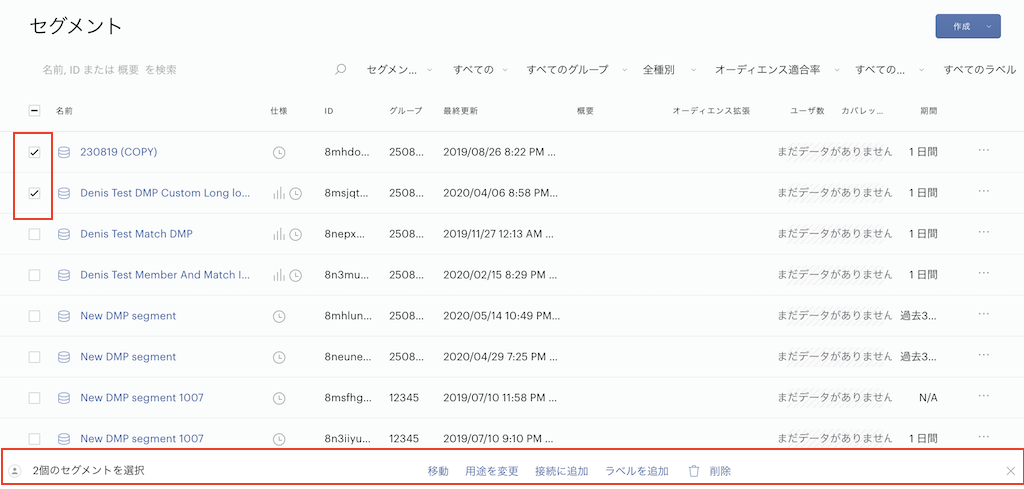
Task: Check checkbox for segment ID 8n3iiyu
Action: pyautogui.click(x=35, y=439)
